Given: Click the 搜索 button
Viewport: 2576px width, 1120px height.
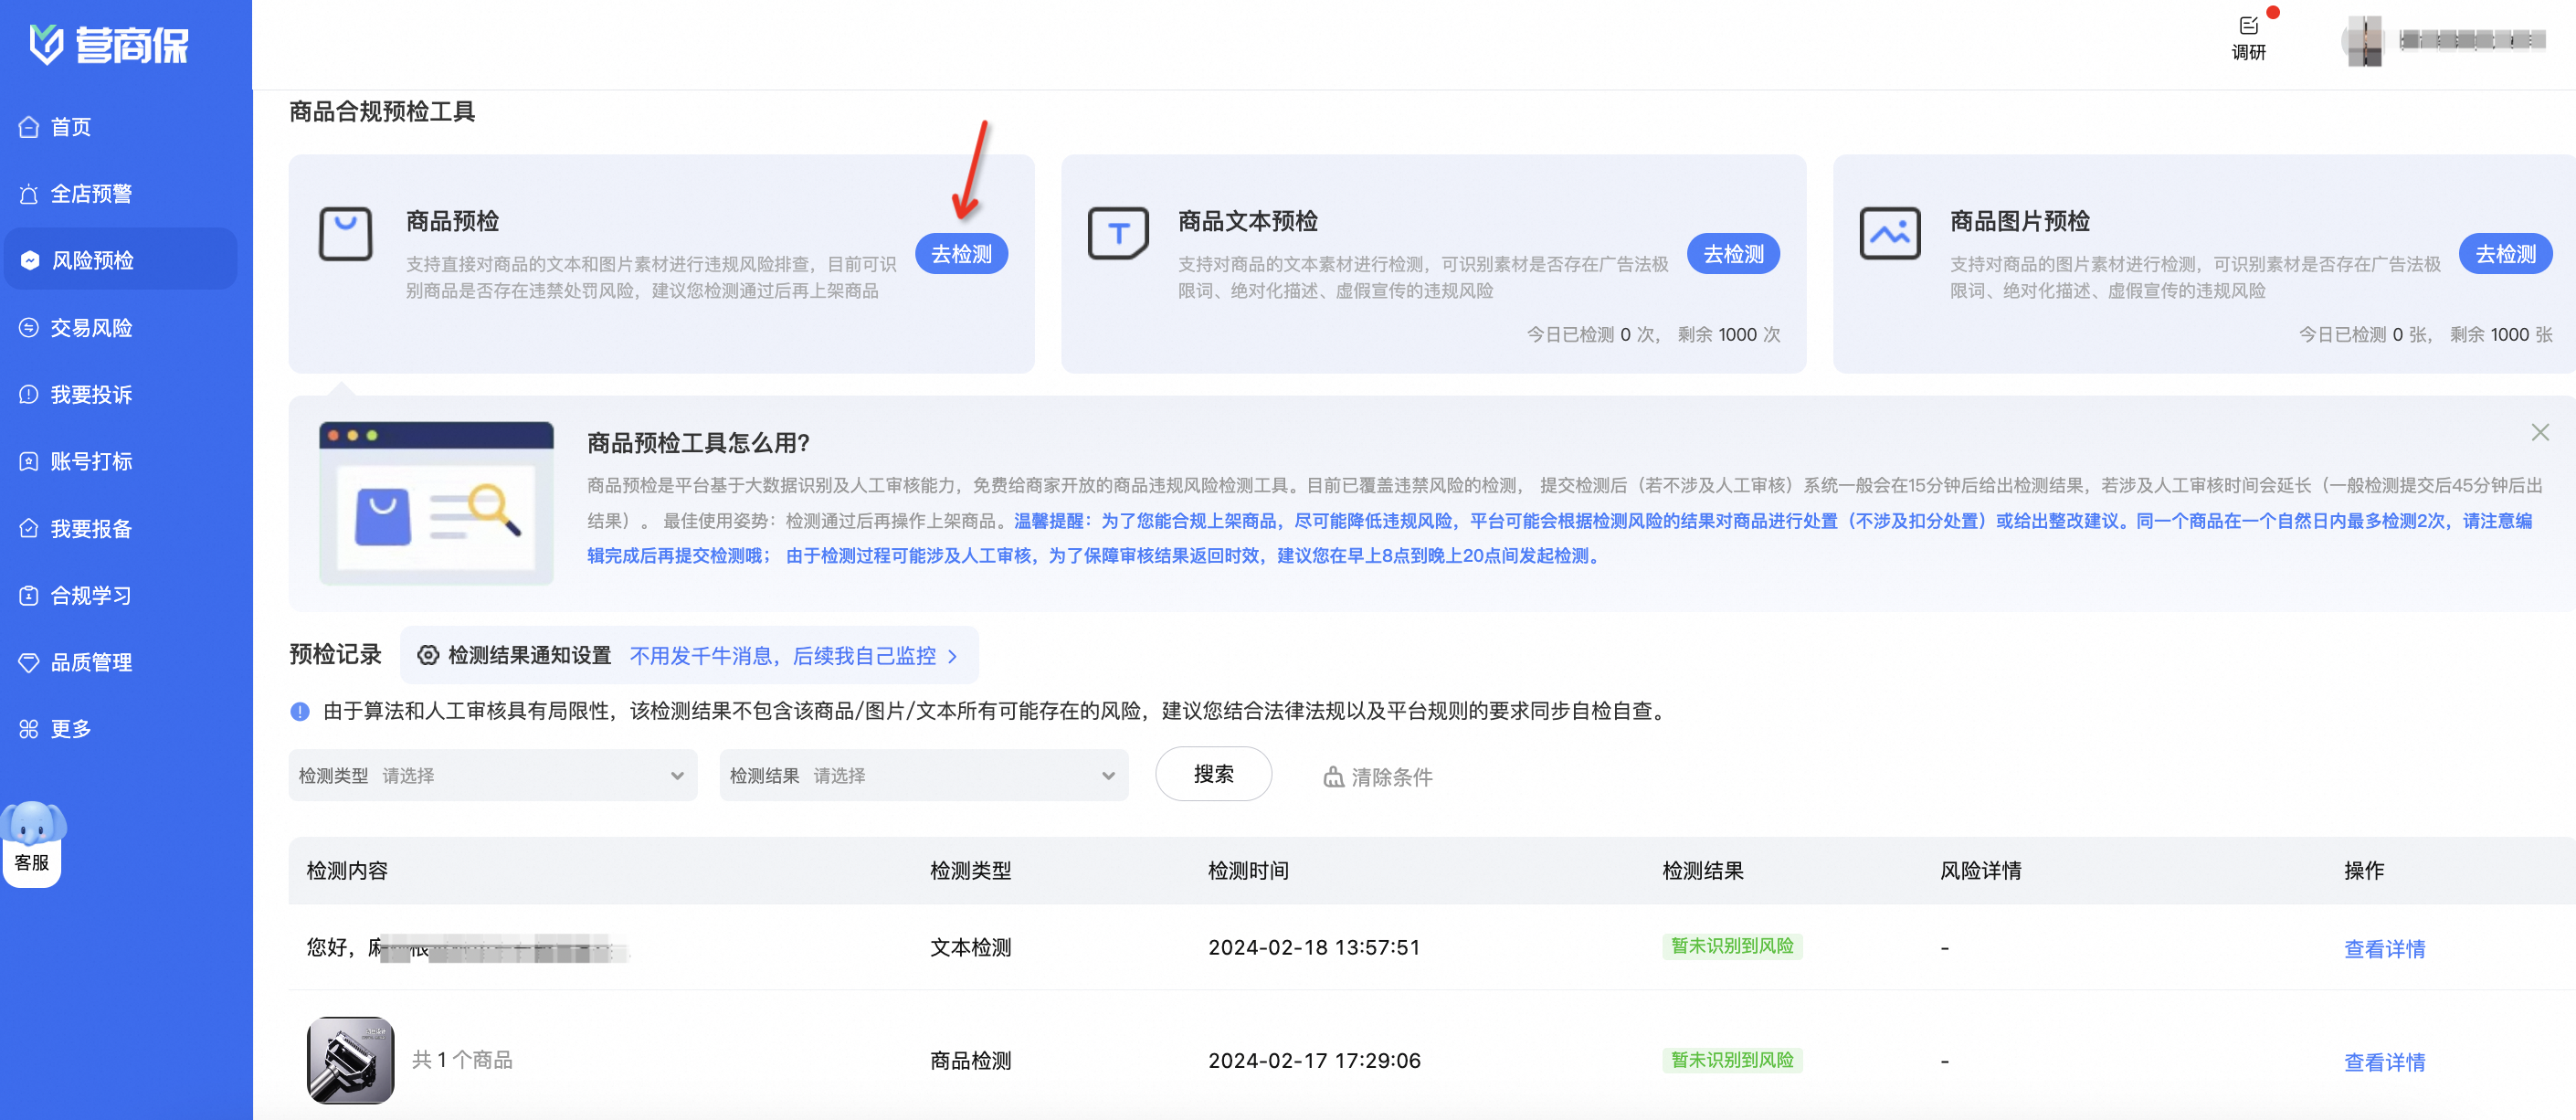Looking at the screenshot, I should pos(1213,774).
